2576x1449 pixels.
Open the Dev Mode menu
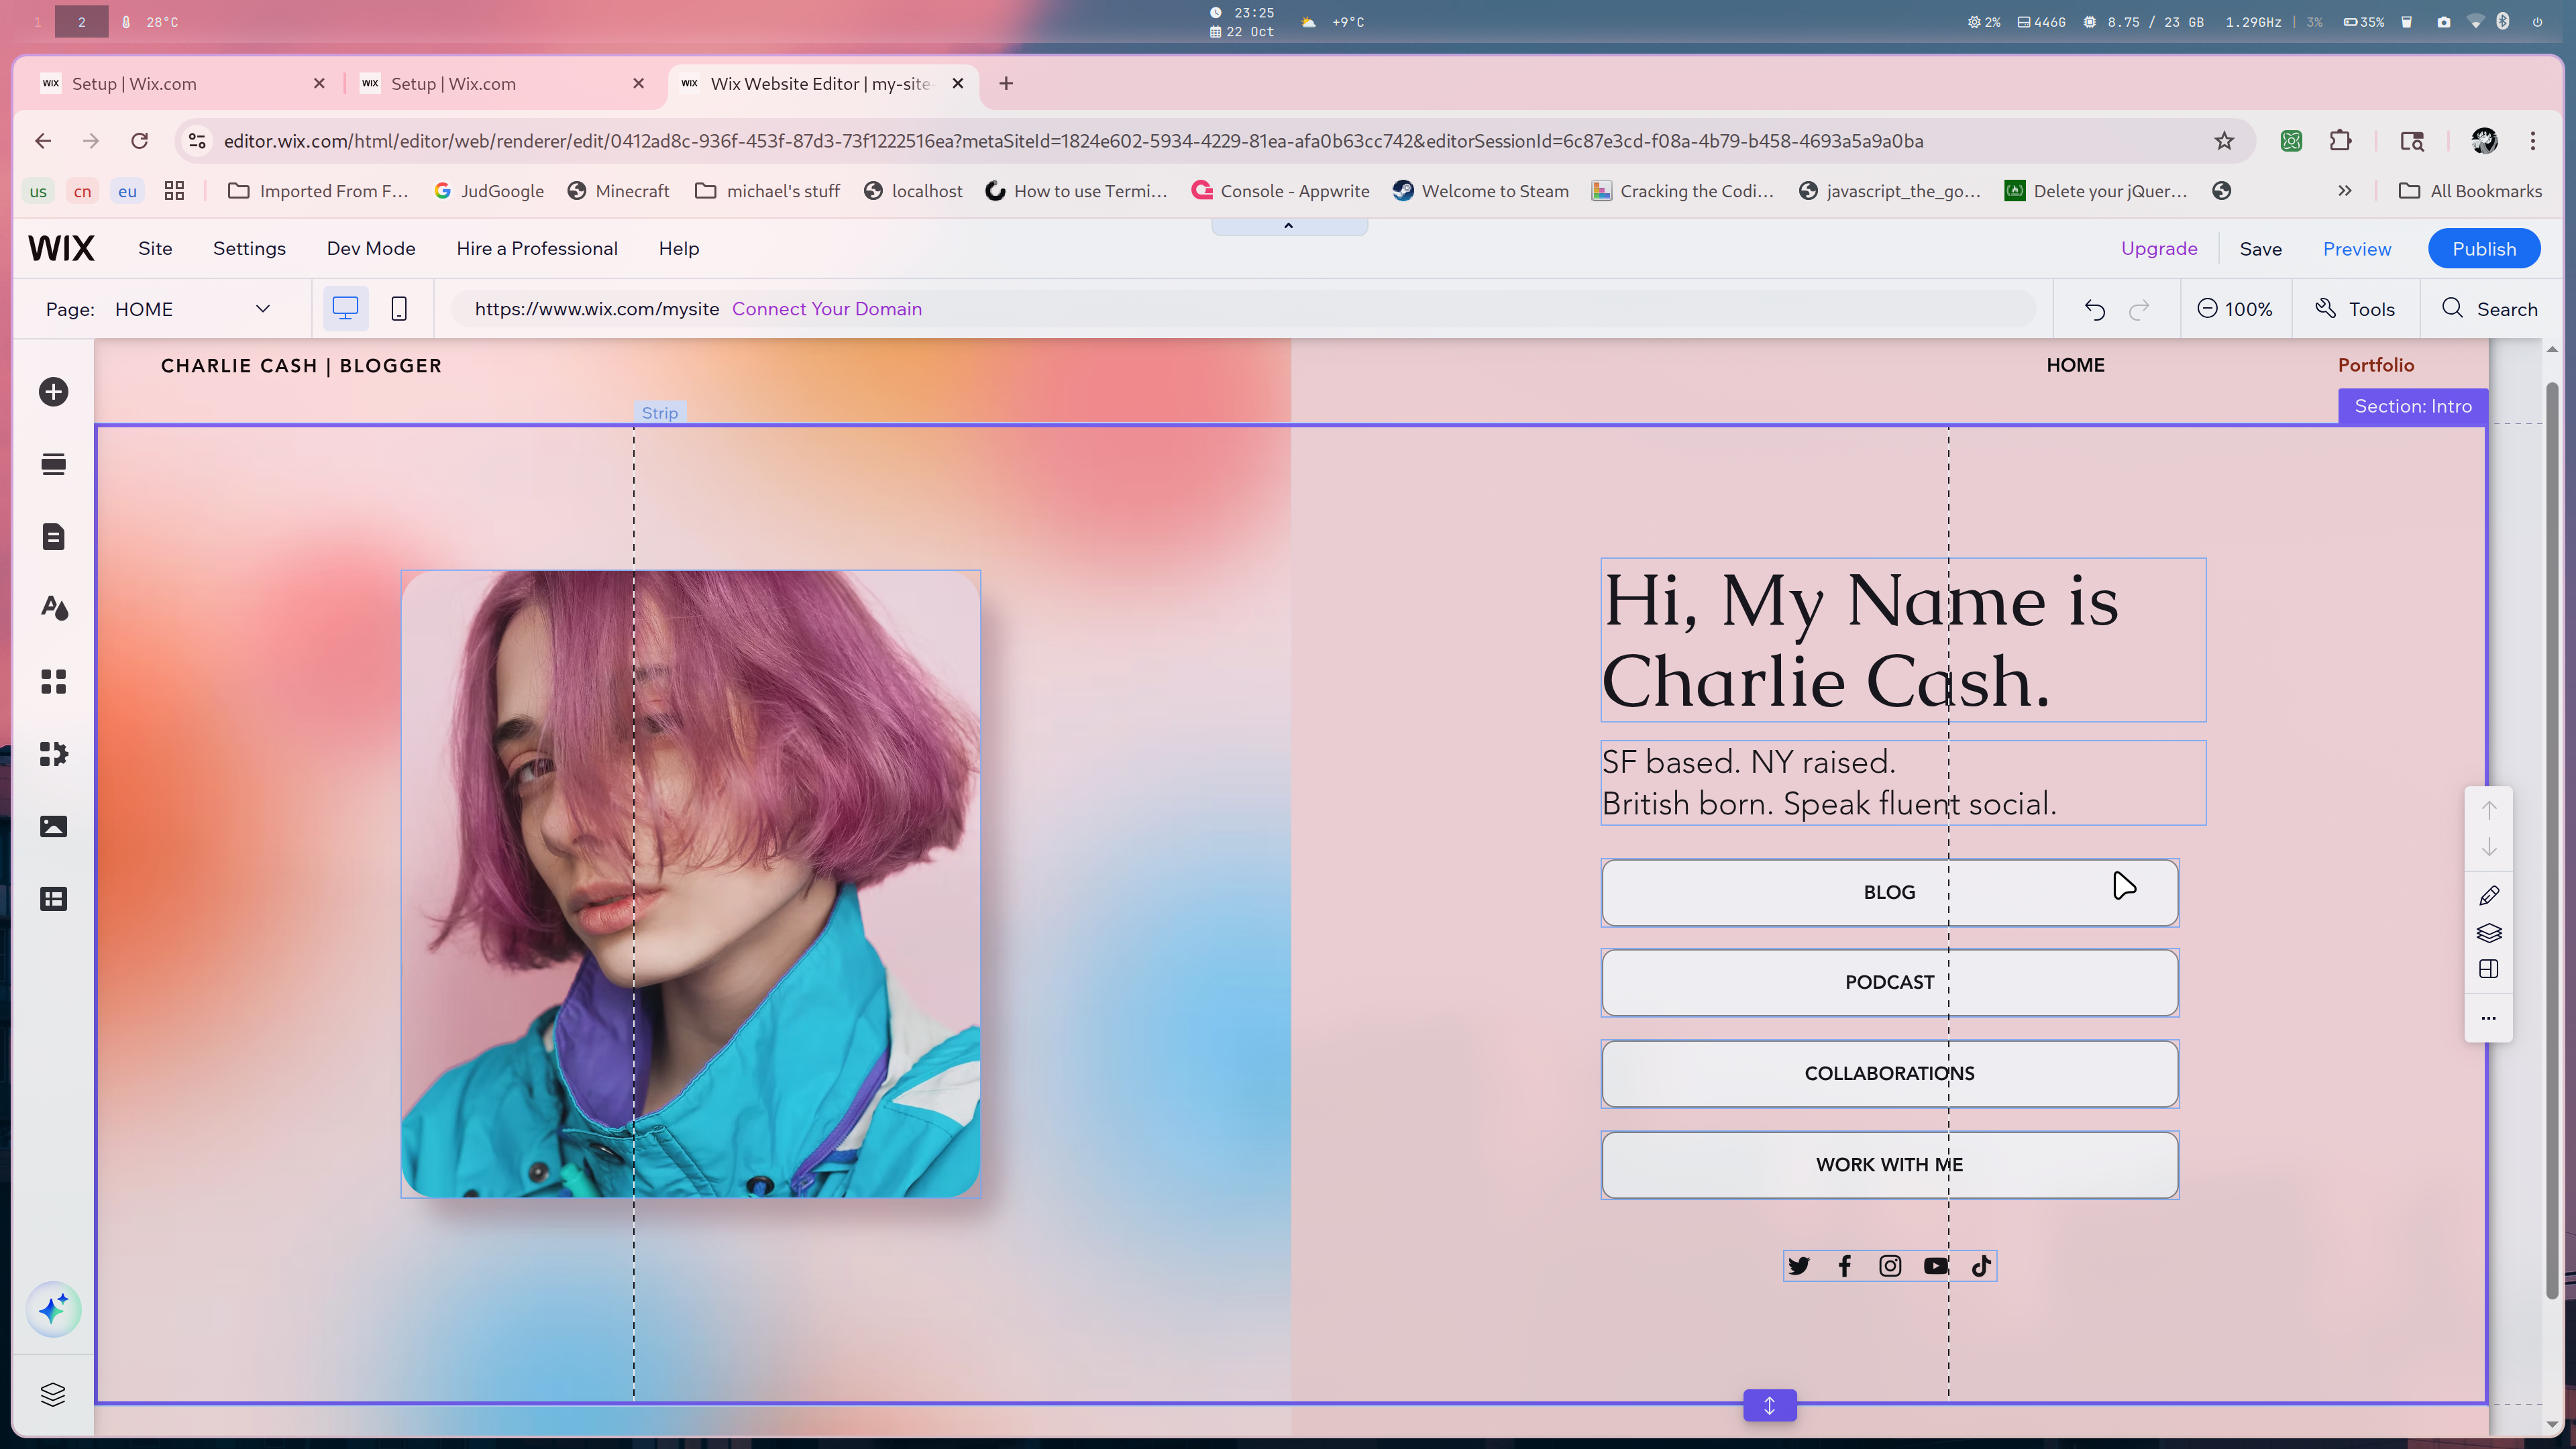tap(370, 248)
